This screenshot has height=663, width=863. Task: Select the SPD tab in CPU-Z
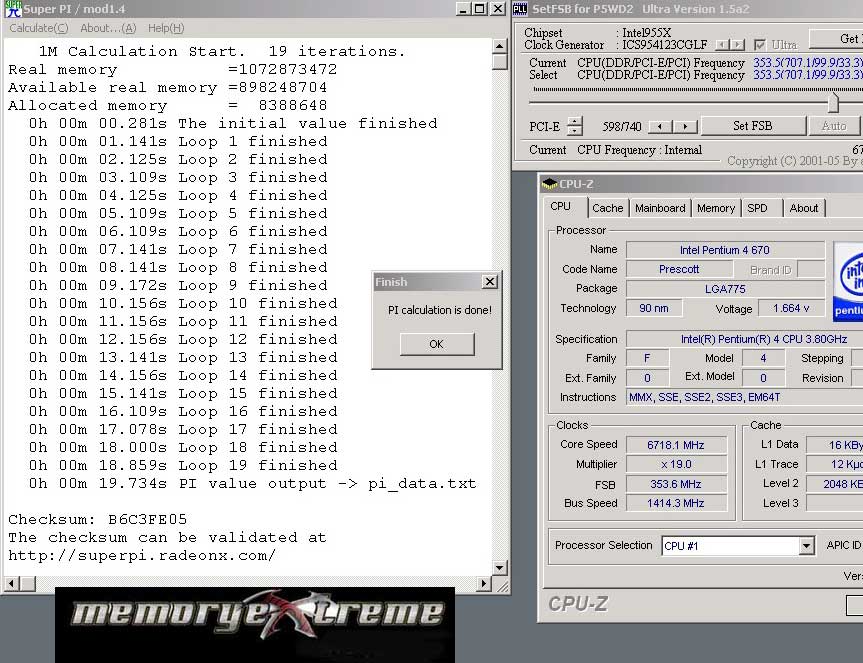(x=757, y=208)
